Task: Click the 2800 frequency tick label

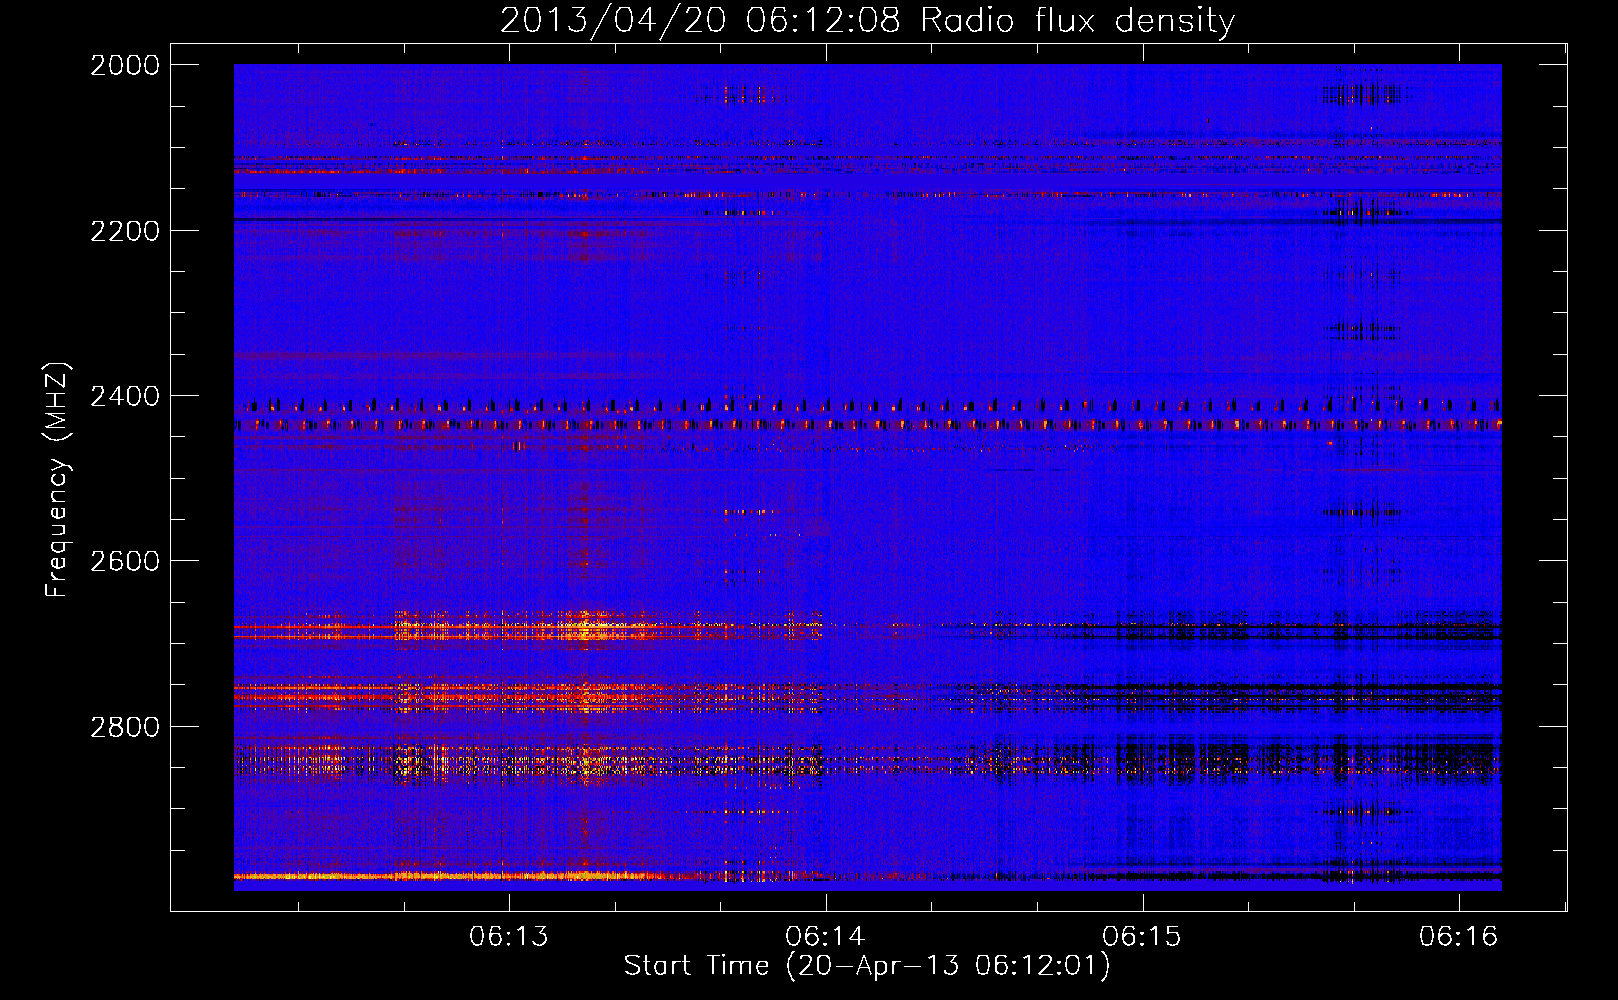Action: point(125,727)
